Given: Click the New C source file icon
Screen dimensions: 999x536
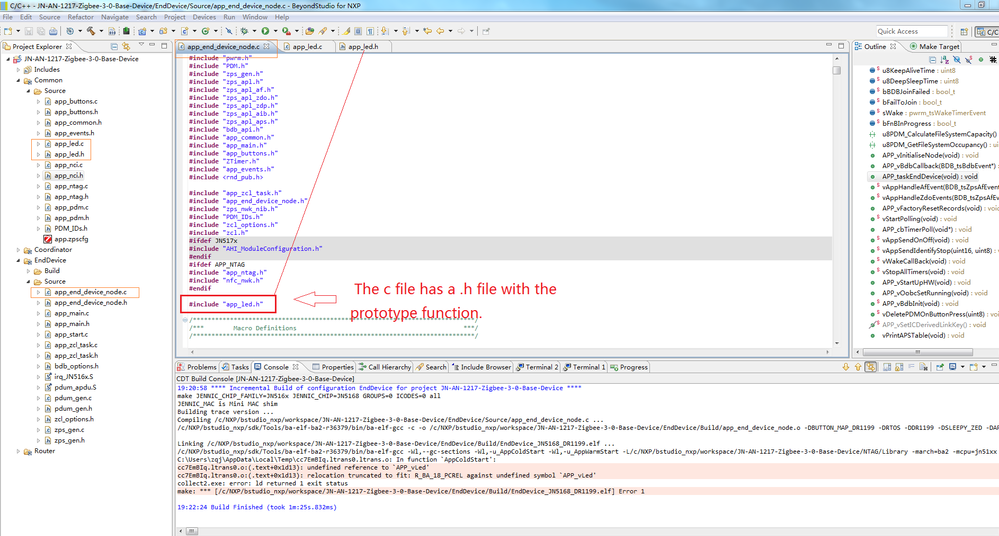Looking at the screenshot, I should [x=185, y=31].
